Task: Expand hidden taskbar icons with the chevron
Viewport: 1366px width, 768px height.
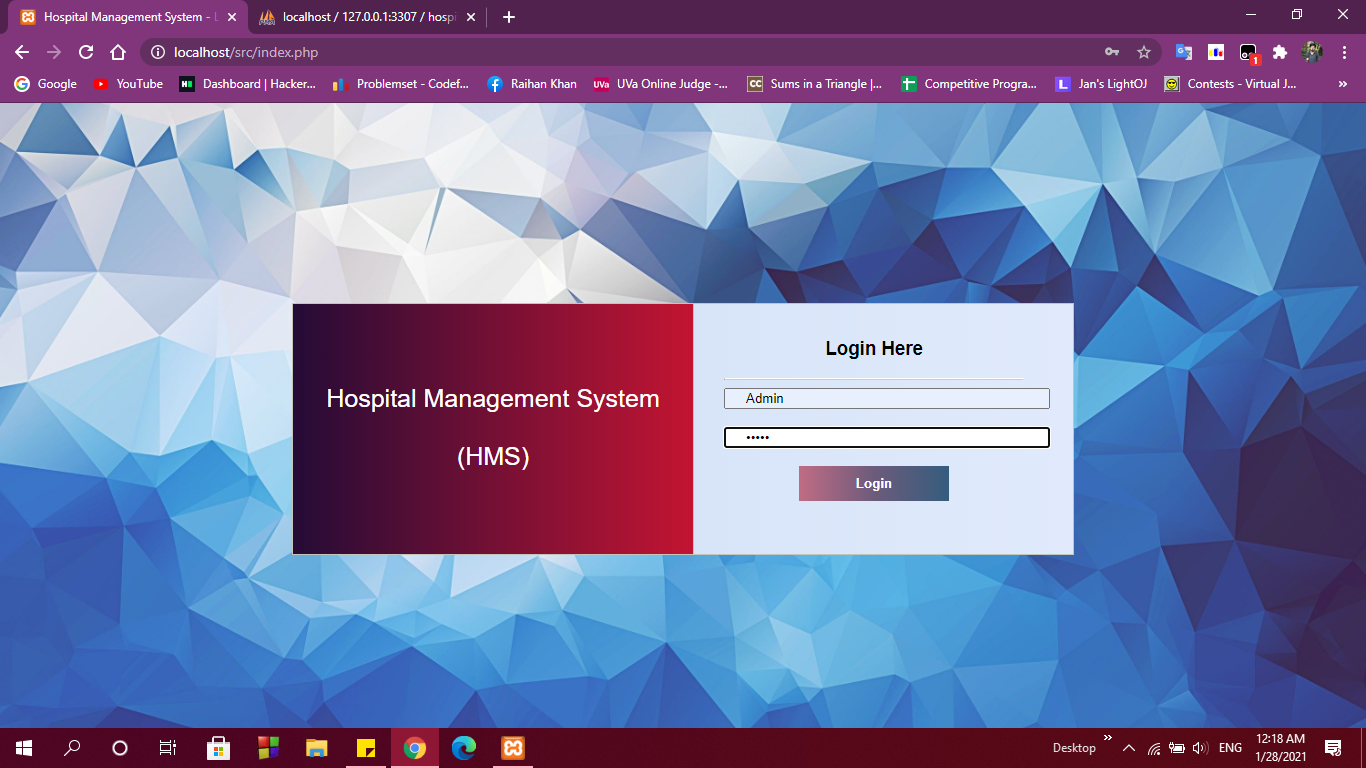Action: tap(1128, 747)
